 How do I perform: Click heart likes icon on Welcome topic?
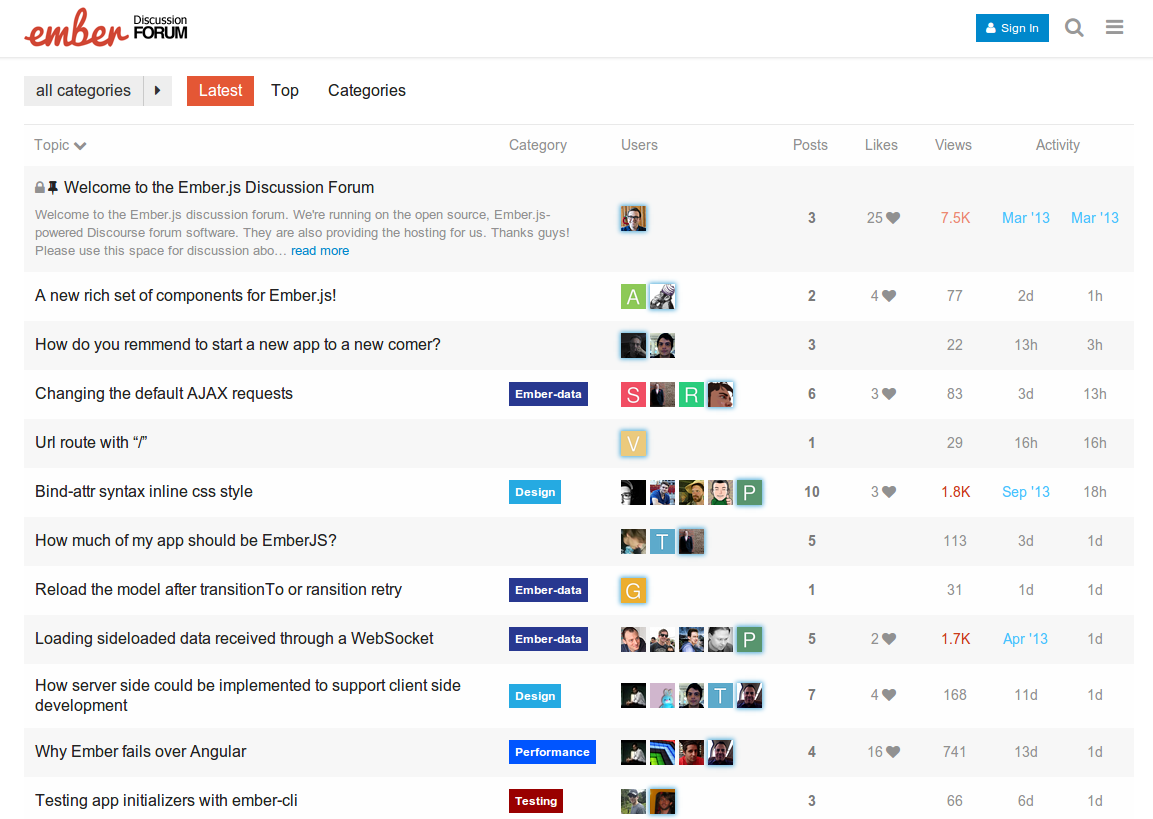pos(893,218)
